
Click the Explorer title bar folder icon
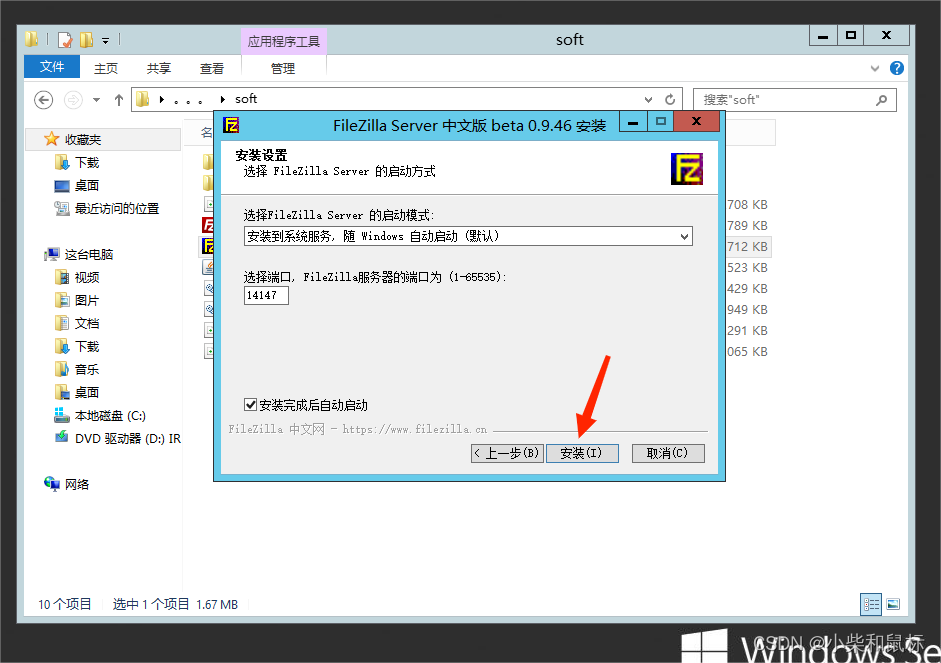click(31, 40)
